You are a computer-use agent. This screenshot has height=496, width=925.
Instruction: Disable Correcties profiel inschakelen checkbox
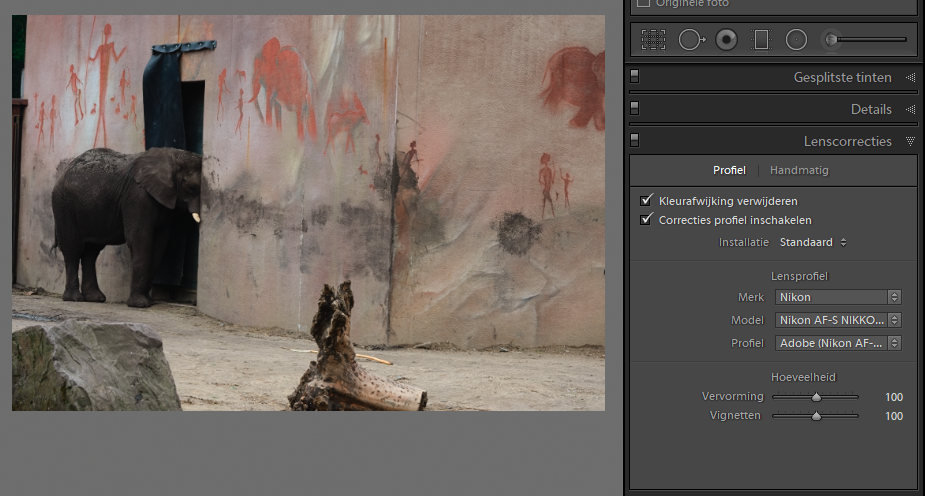point(646,220)
